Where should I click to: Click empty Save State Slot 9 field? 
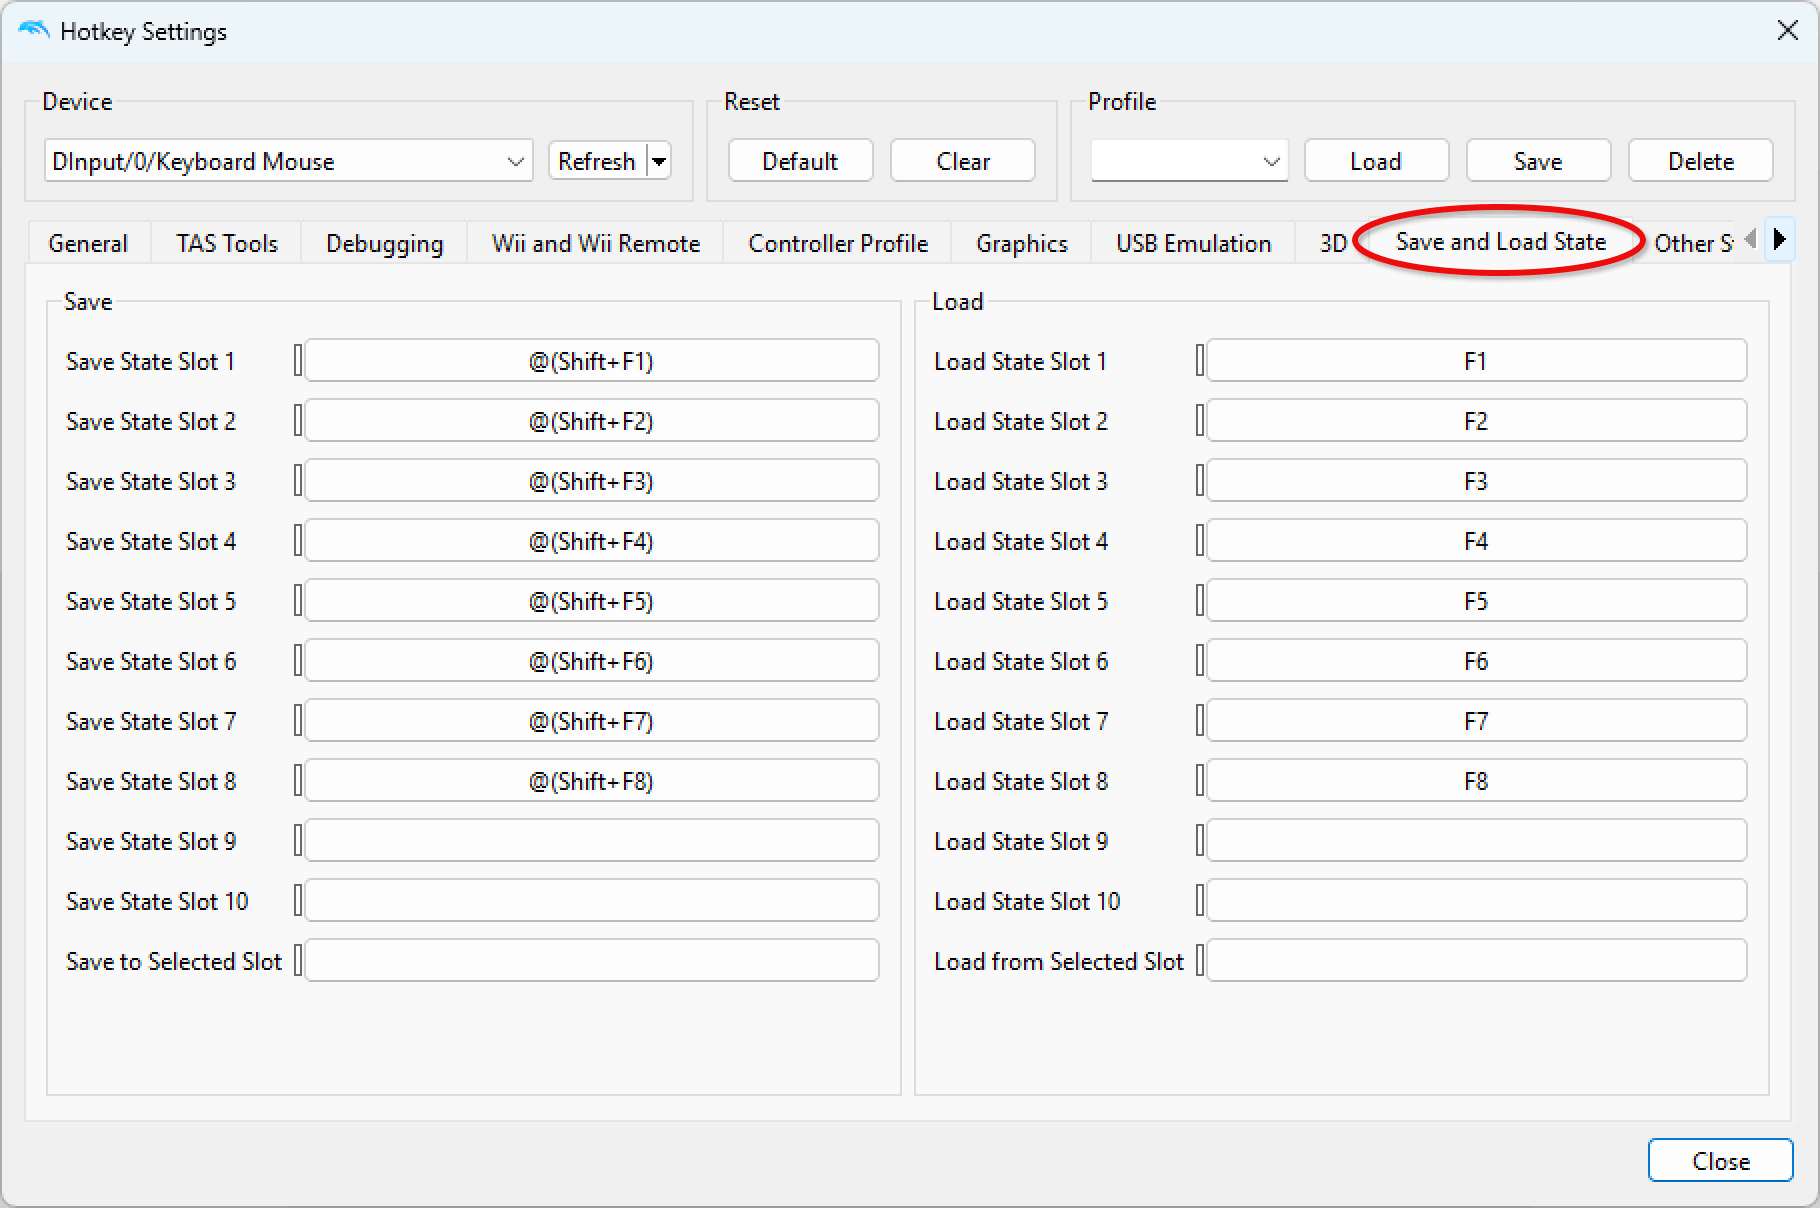(x=592, y=841)
